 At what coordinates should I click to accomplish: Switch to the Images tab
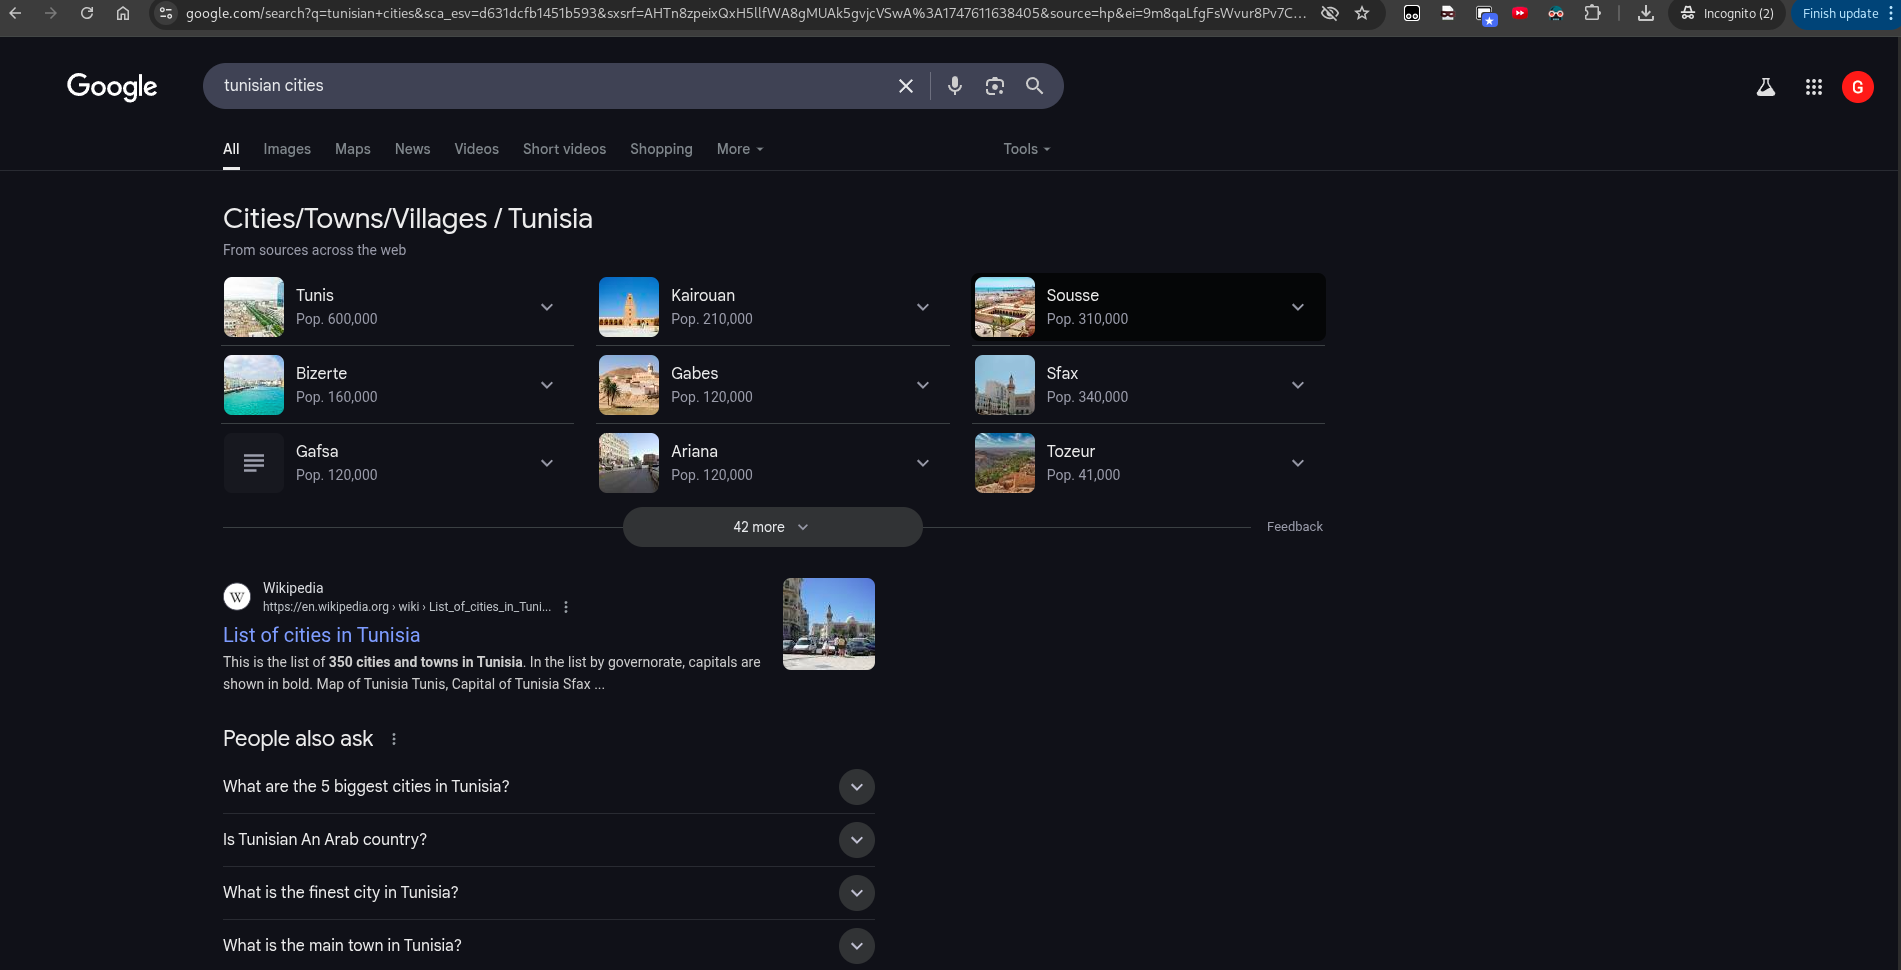[287, 149]
